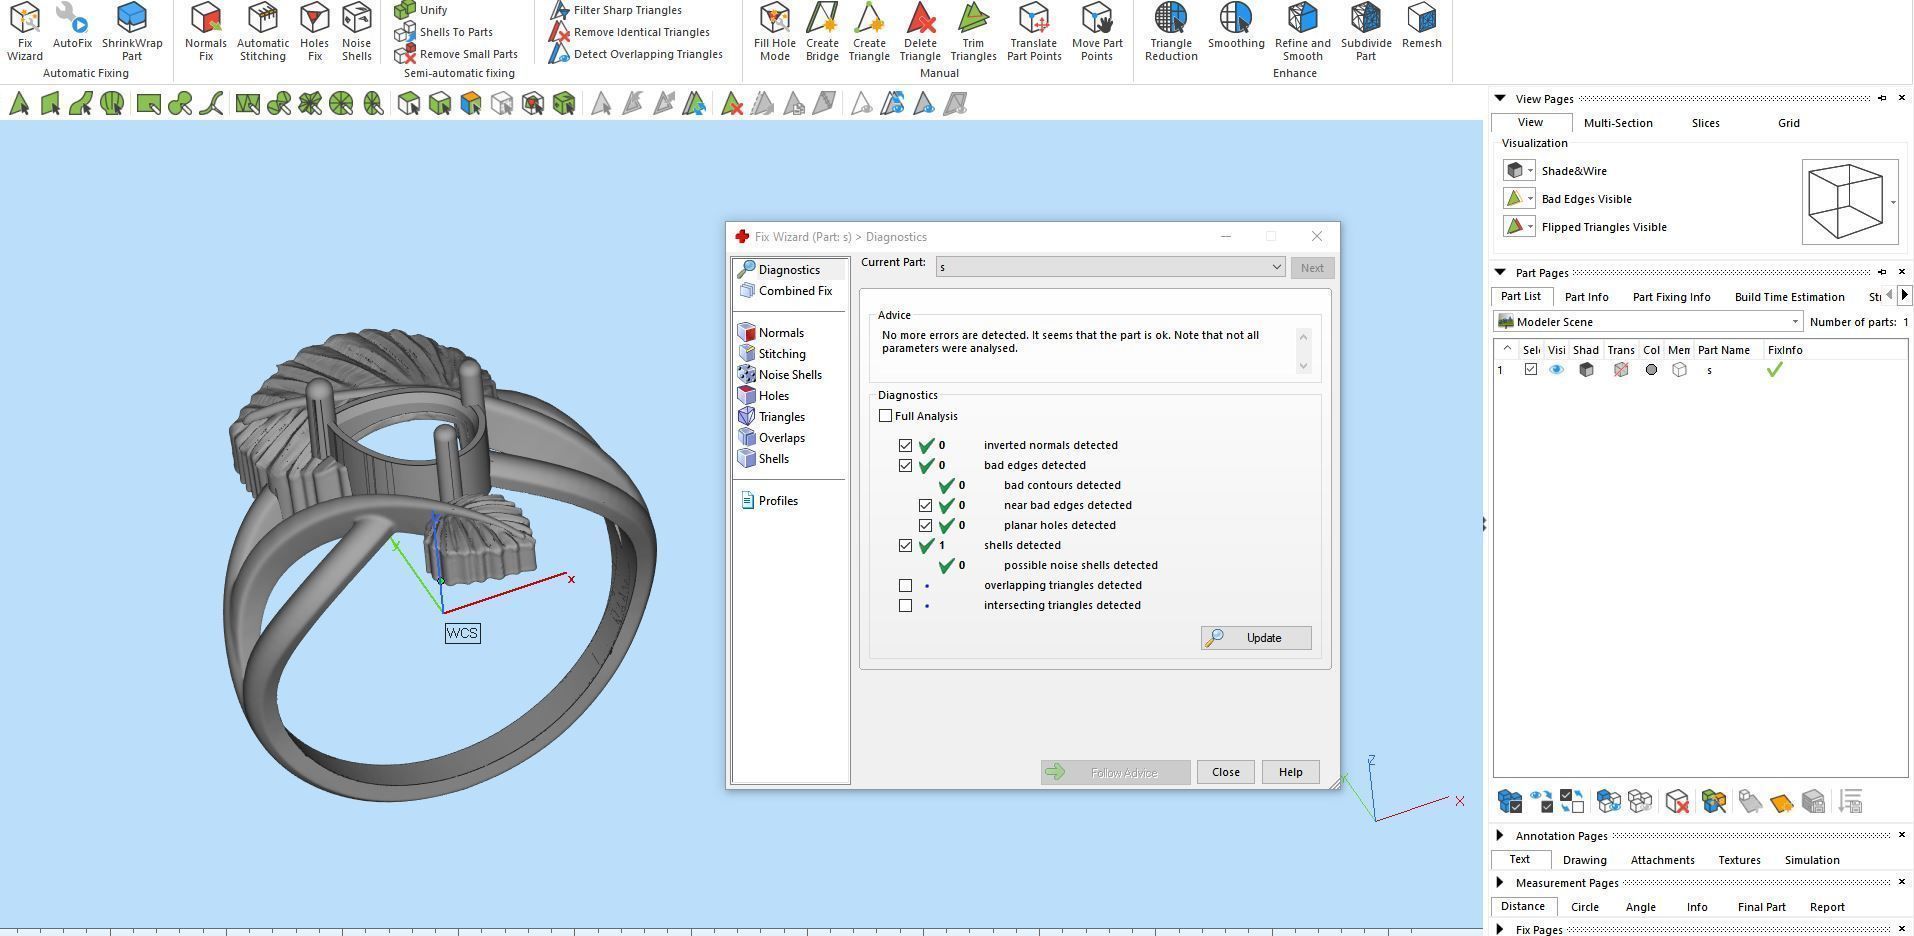Click Remove Small Parts
The width and height of the screenshot is (1914, 936).
[x=457, y=54]
